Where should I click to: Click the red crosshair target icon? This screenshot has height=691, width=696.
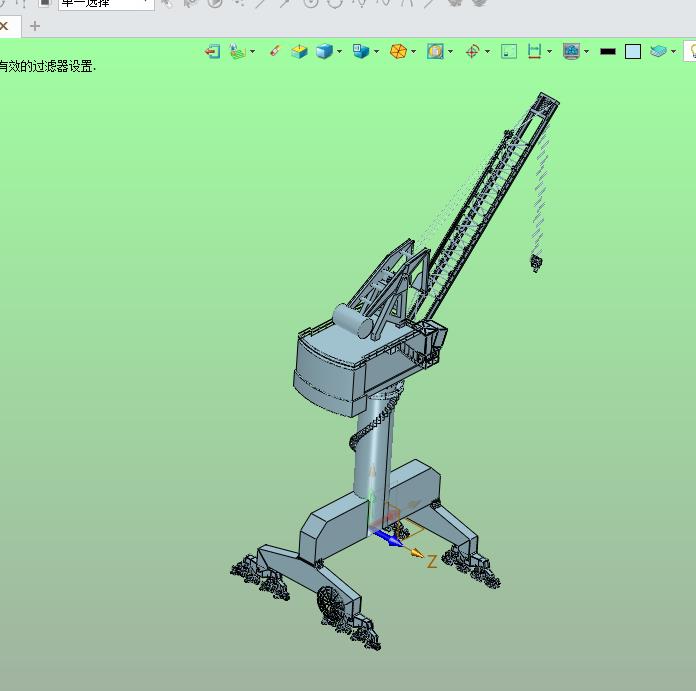pyautogui.click(x=472, y=51)
